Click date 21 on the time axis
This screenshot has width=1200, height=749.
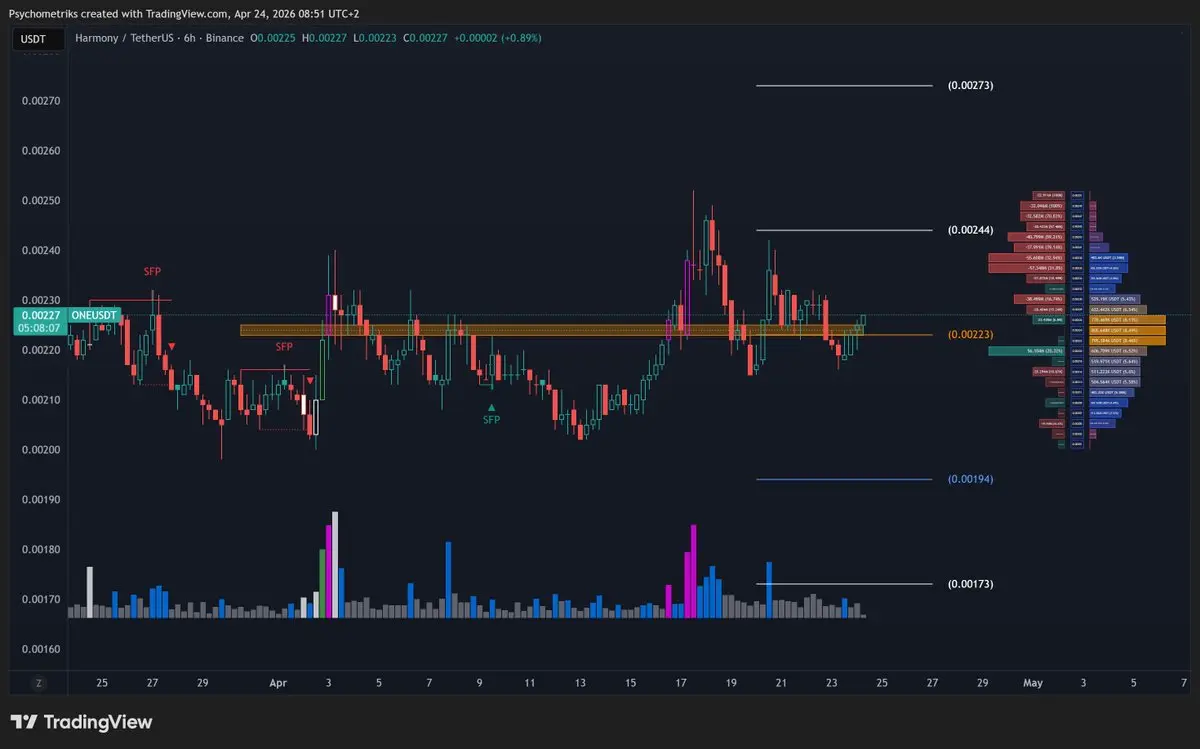coord(781,683)
